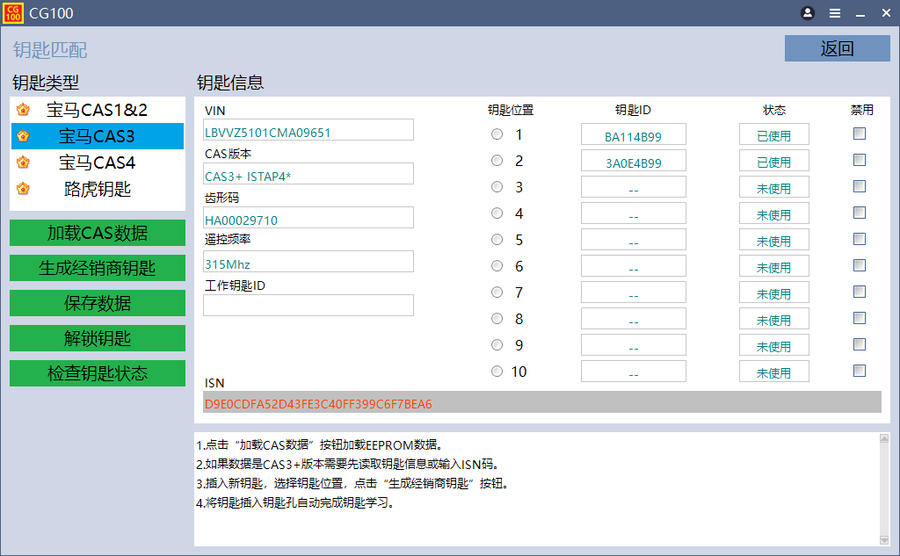The width and height of the screenshot is (900, 556).
Task: Tick the 禁用 checkbox for key 1
Action: (859, 133)
